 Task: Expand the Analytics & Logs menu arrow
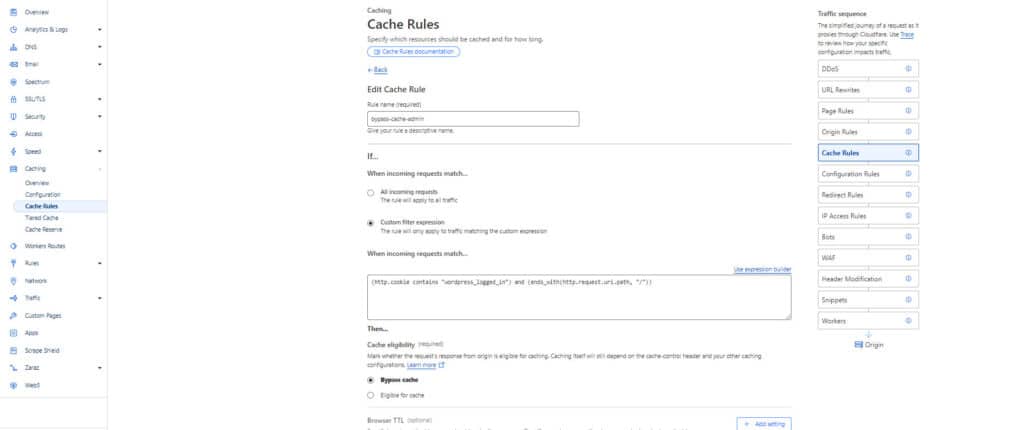(x=100, y=30)
